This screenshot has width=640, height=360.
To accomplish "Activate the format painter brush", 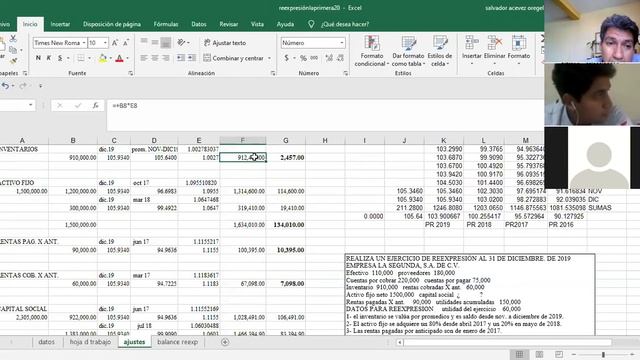I will point(13,61).
